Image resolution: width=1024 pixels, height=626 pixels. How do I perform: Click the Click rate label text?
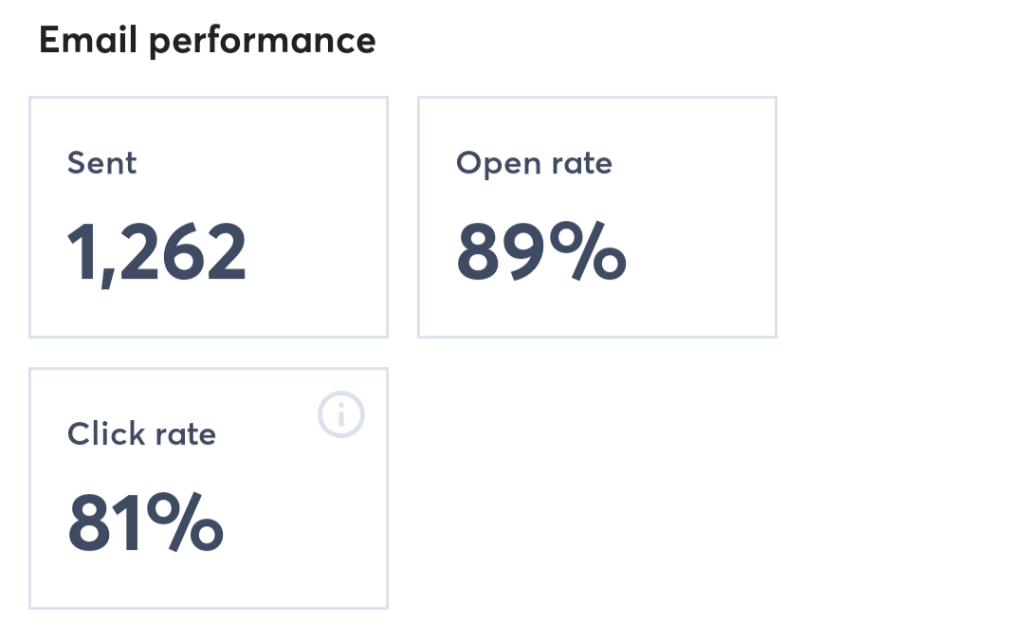coord(141,434)
